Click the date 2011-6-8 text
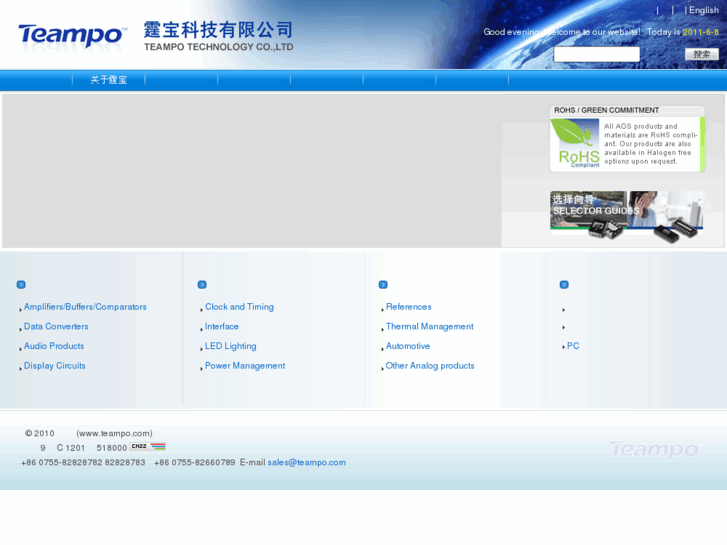The image size is (727, 545). pyautogui.click(x=700, y=32)
